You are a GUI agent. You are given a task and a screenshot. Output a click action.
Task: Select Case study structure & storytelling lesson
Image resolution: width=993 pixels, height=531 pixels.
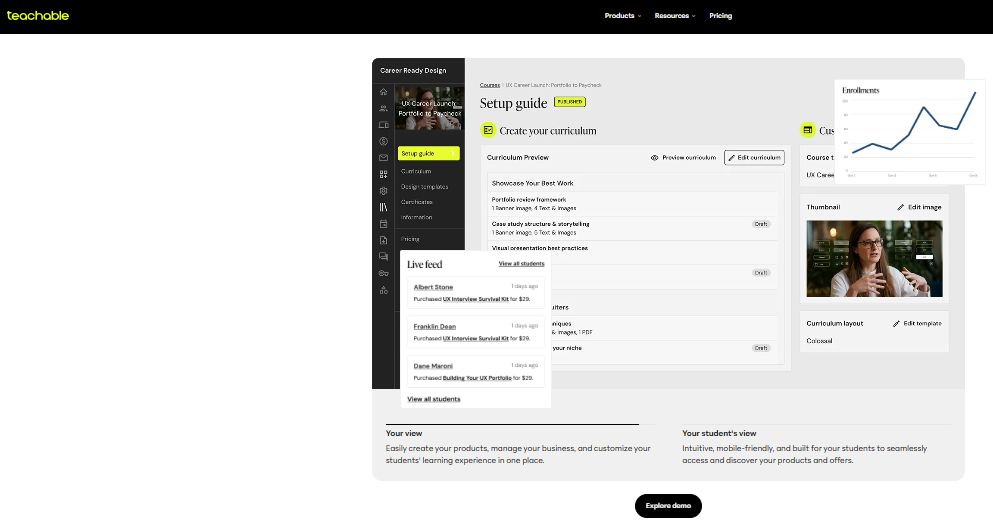coord(540,224)
